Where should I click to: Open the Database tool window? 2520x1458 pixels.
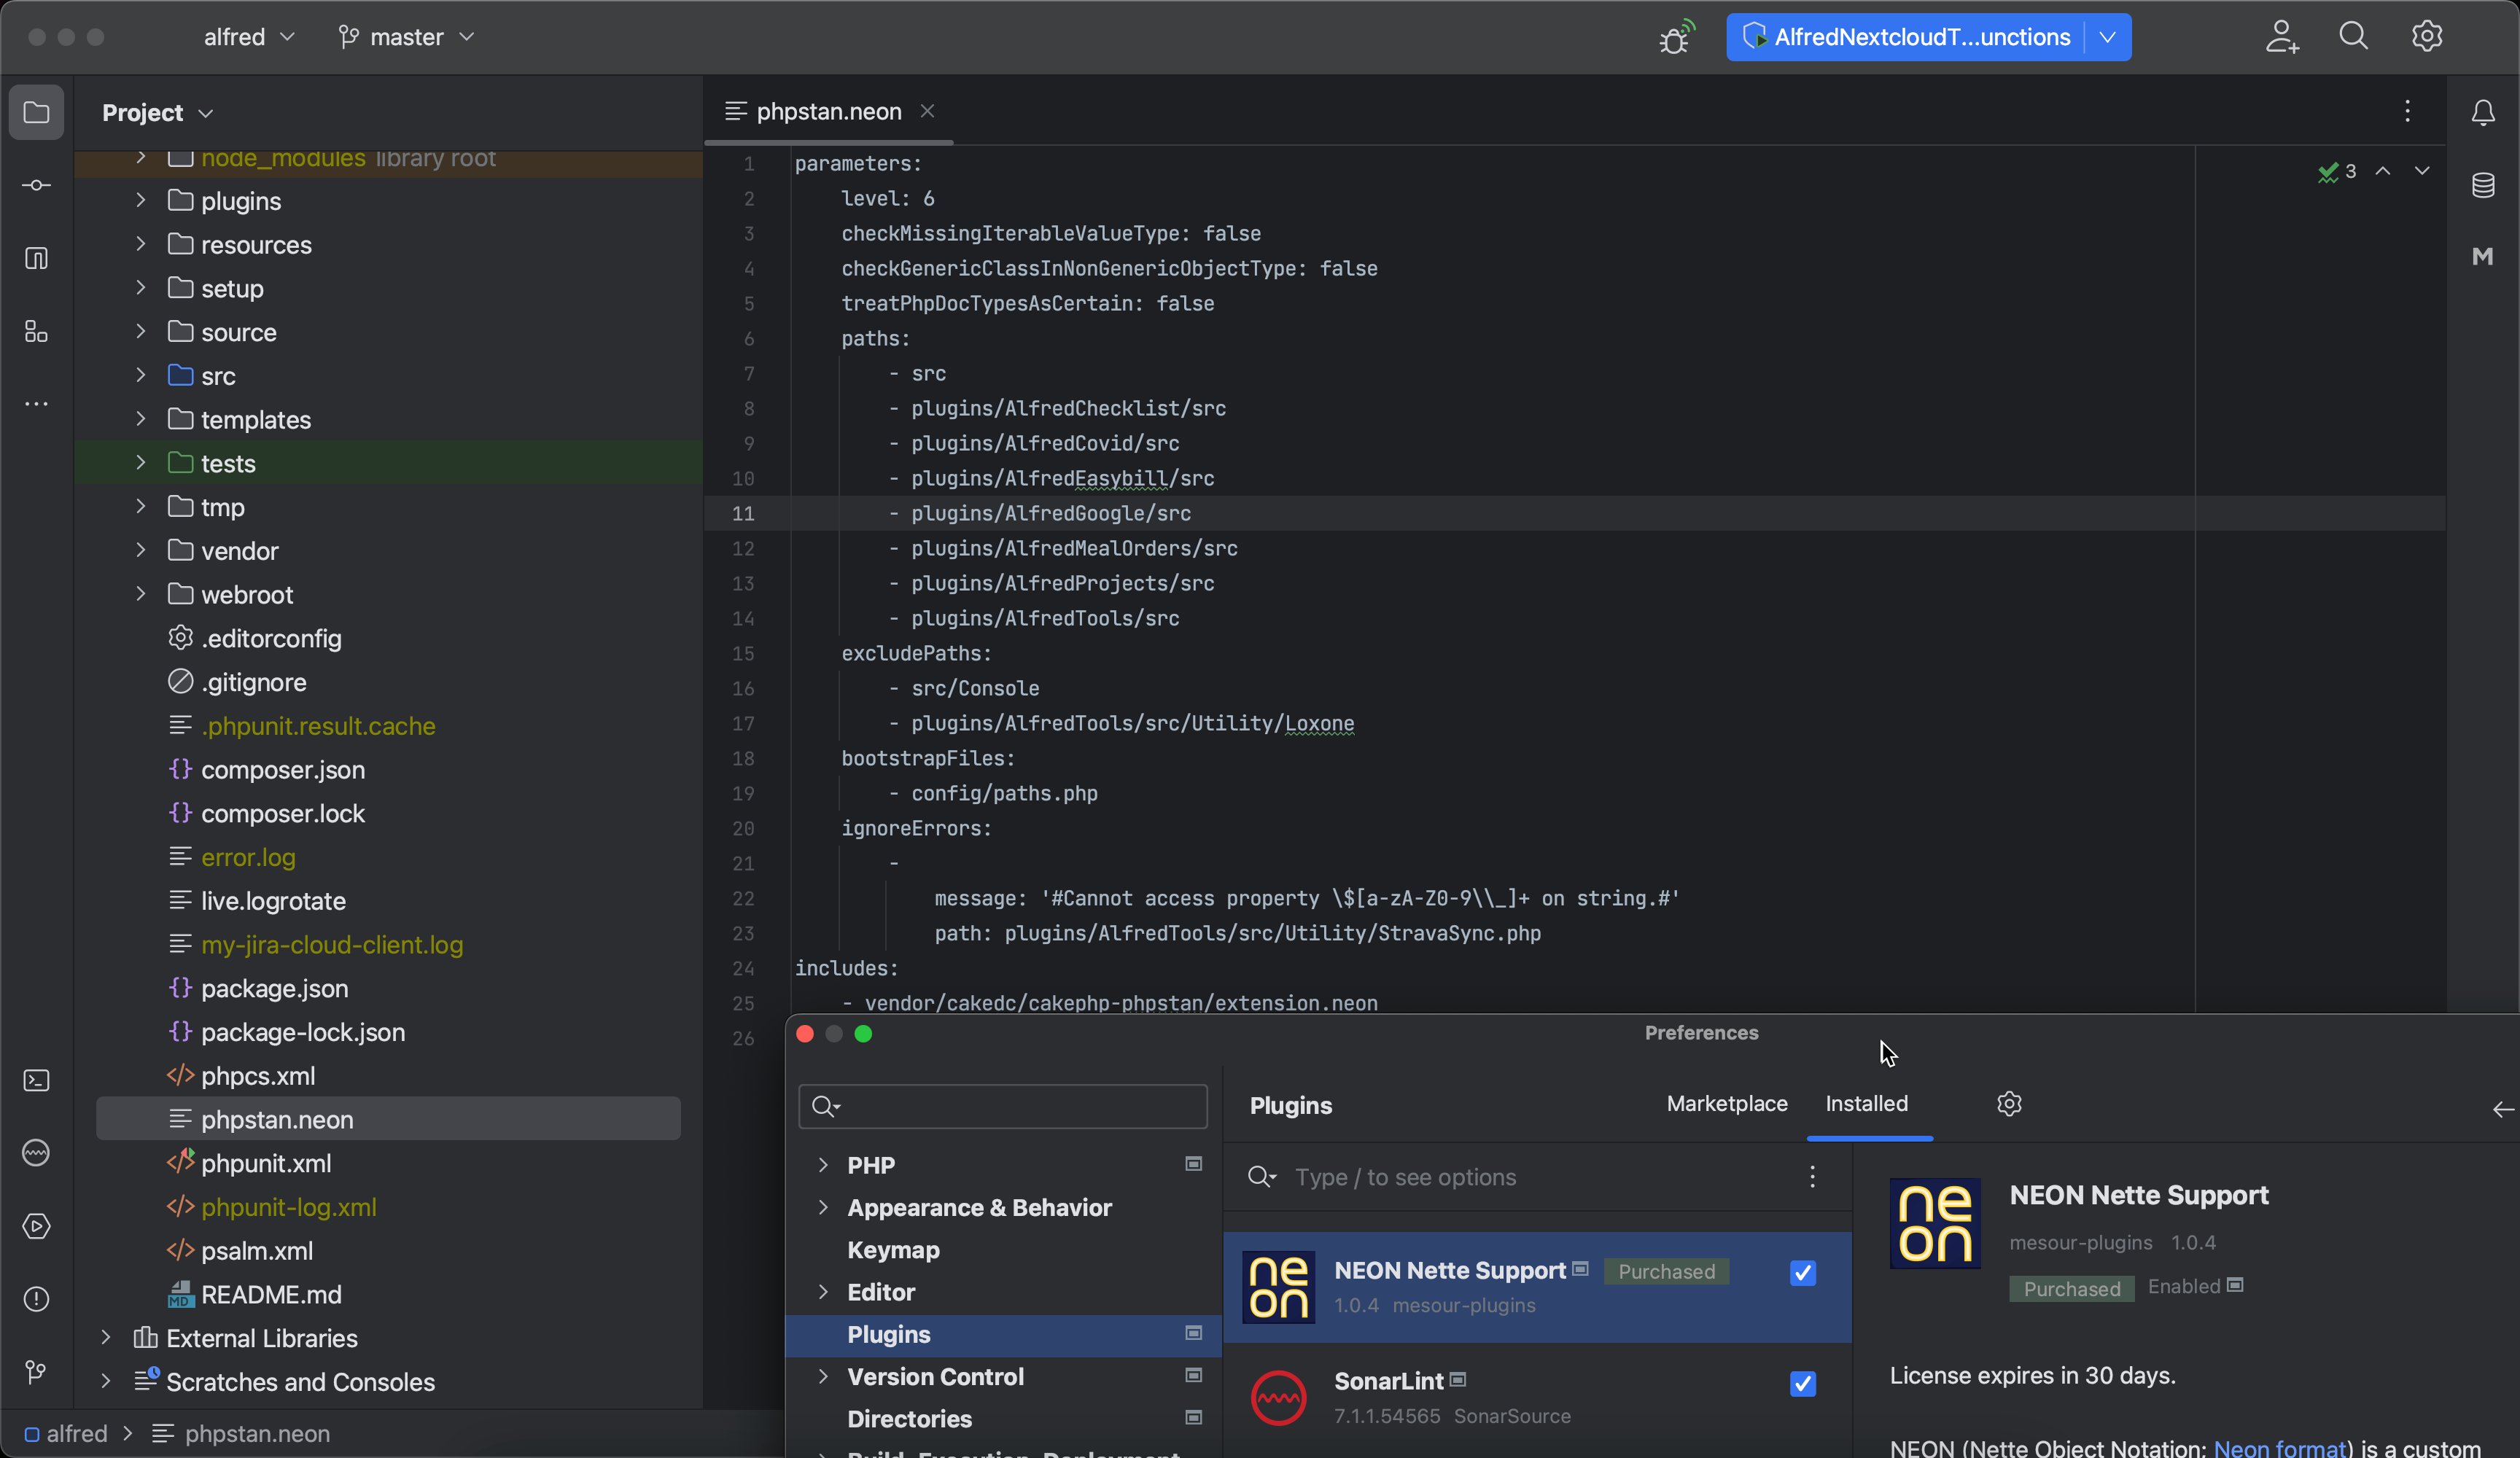2484,185
